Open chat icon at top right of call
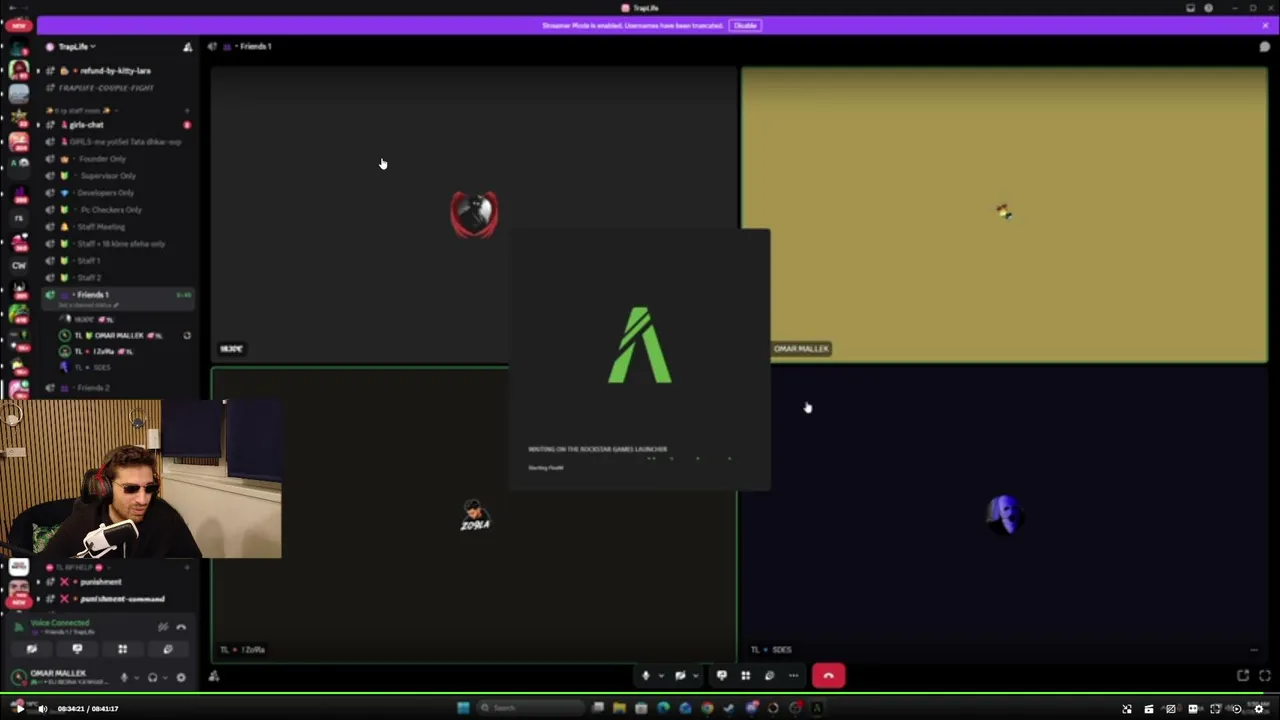This screenshot has height=720, width=1280. (1265, 47)
